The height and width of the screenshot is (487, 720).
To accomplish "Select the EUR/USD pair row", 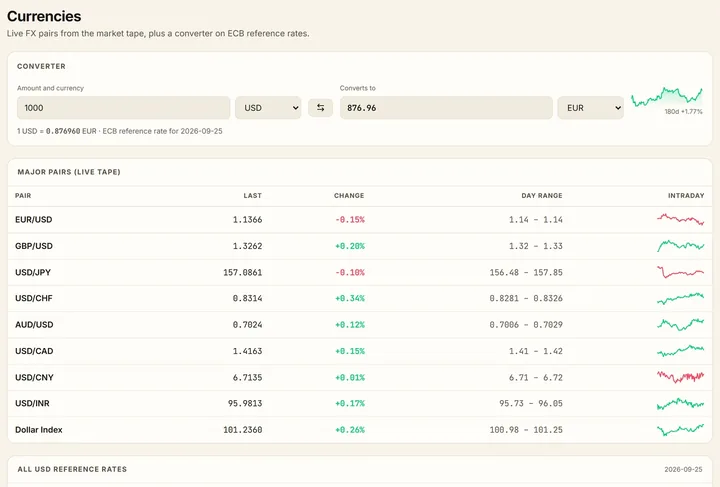I will click(x=360, y=219).
